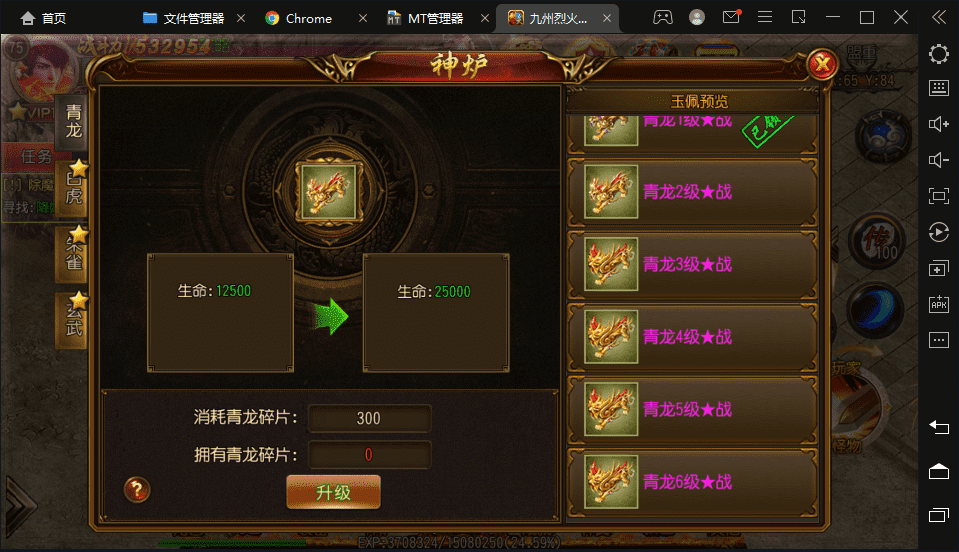Select the 青龙 side tab
959x552 pixels.
click(73, 122)
